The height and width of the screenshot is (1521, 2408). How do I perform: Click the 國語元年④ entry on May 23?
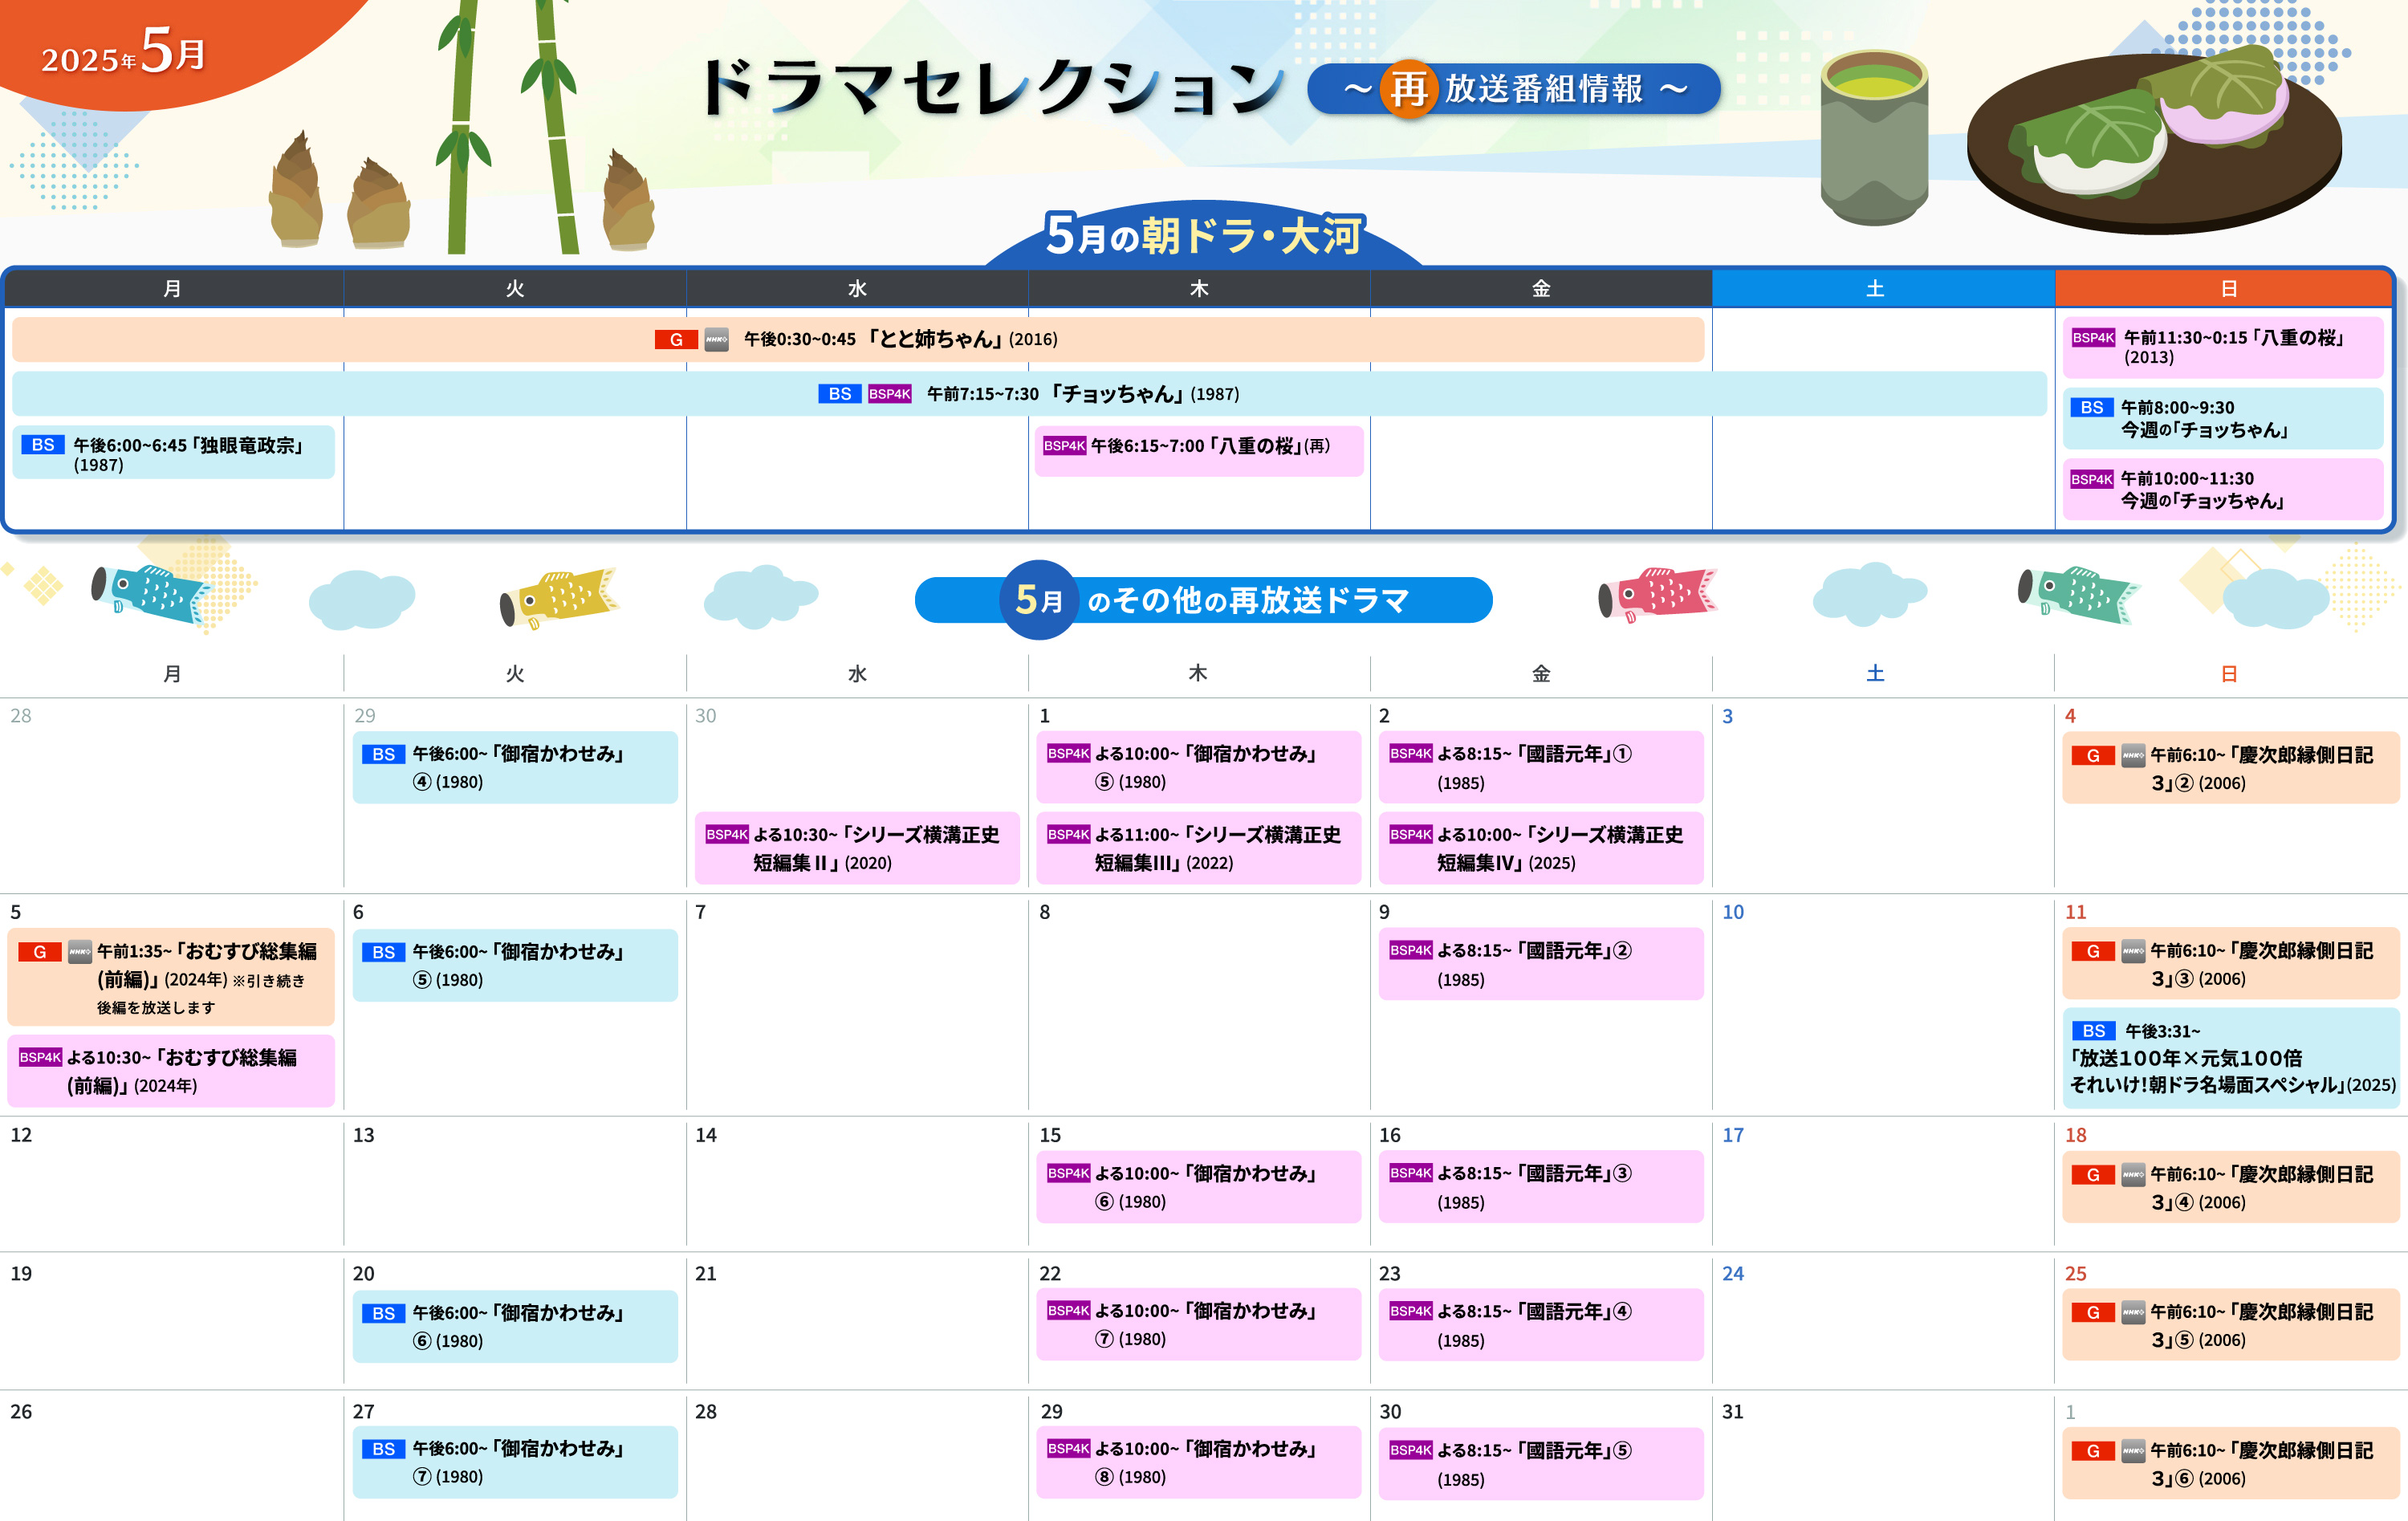(x=1541, y=1325)
